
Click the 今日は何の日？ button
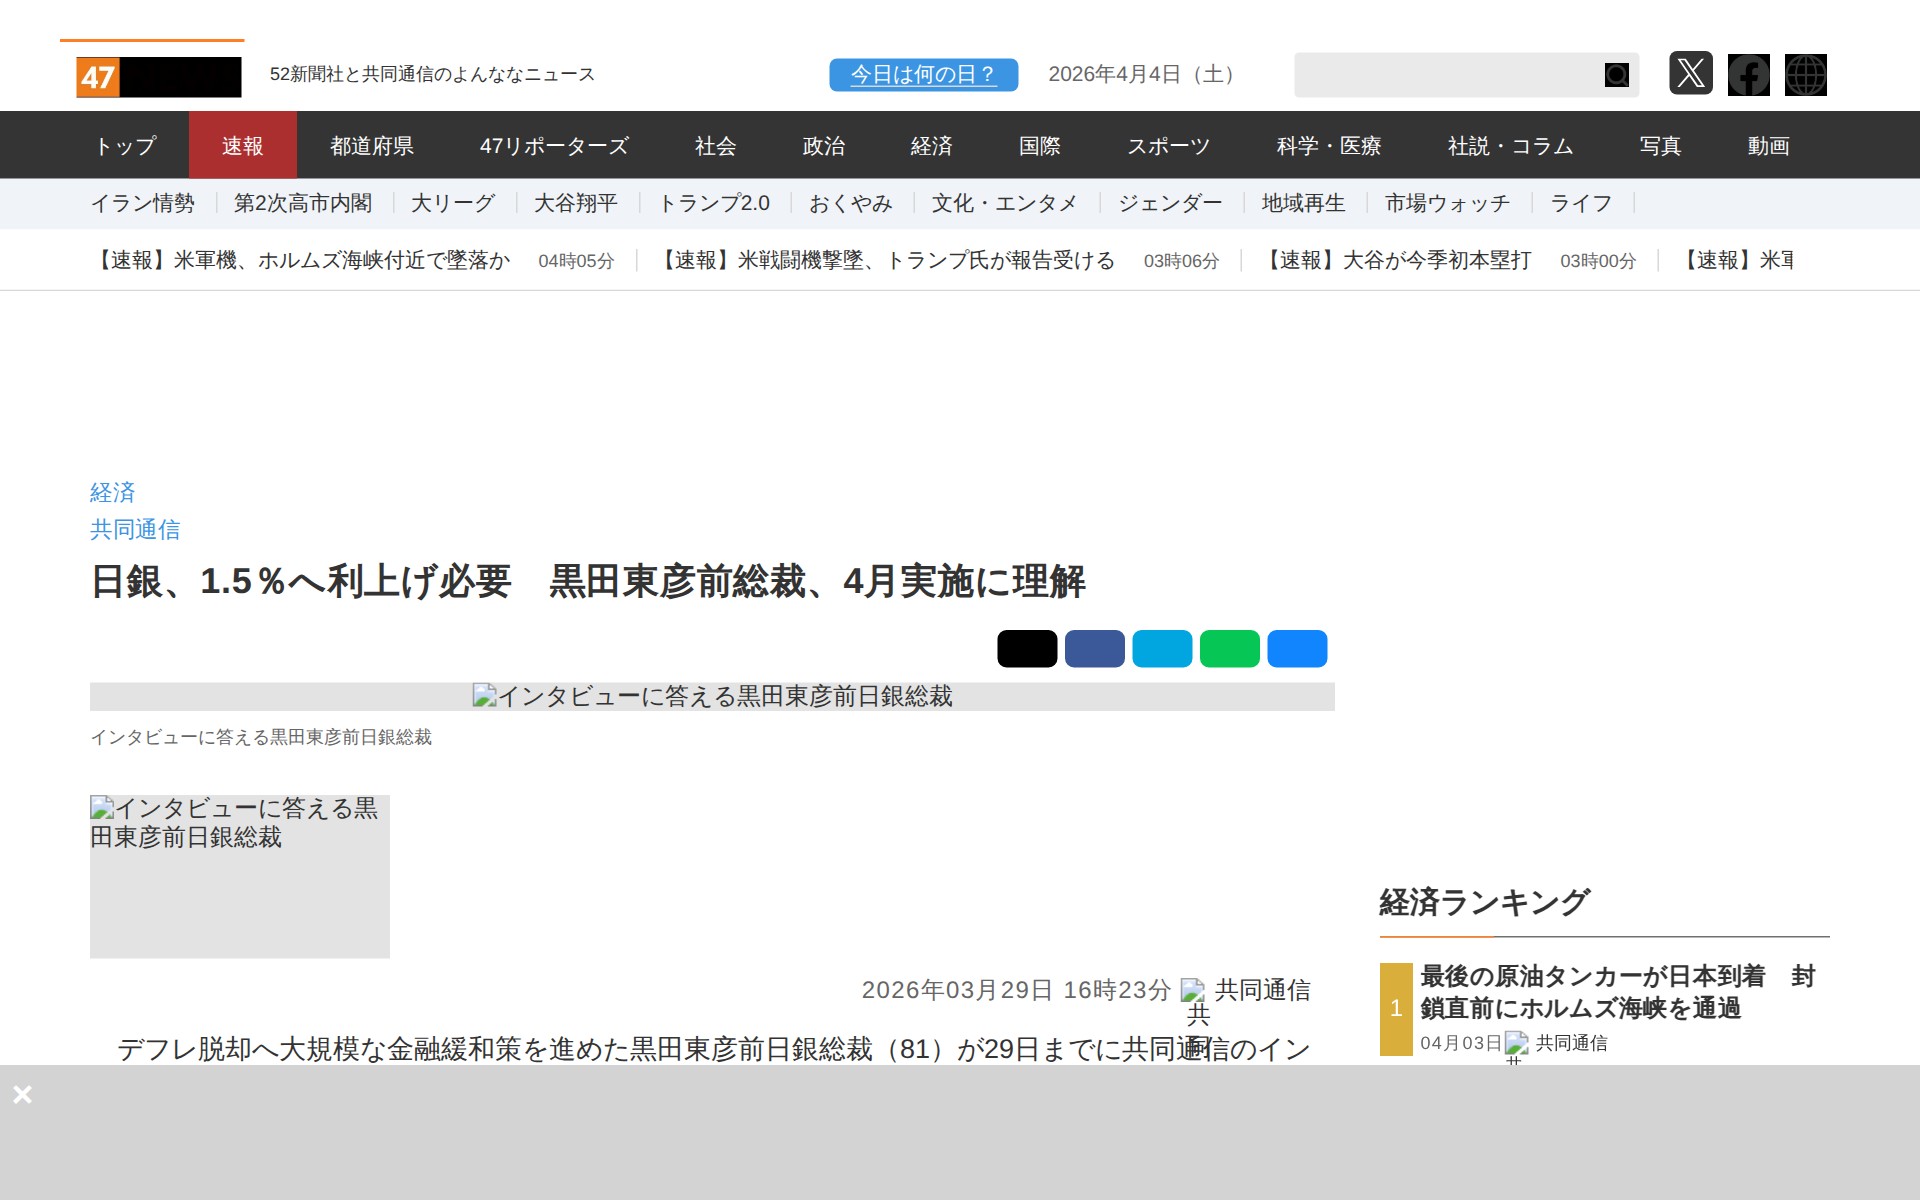pyautogui.click(x=922, y=73)
